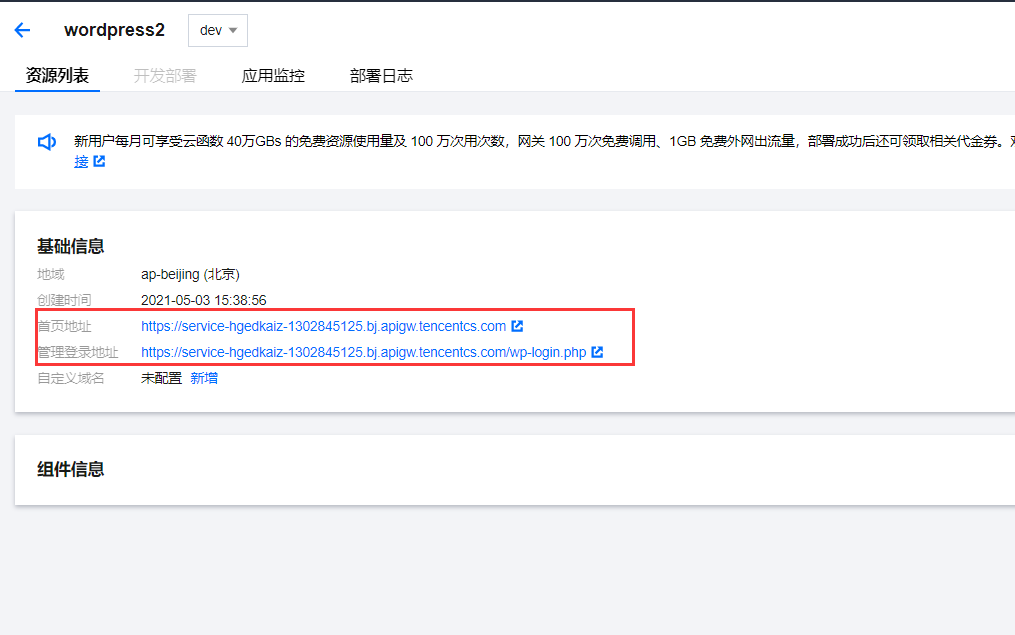Click the 自定义域名 field label

pyautogui.click(x=71, y=378)
